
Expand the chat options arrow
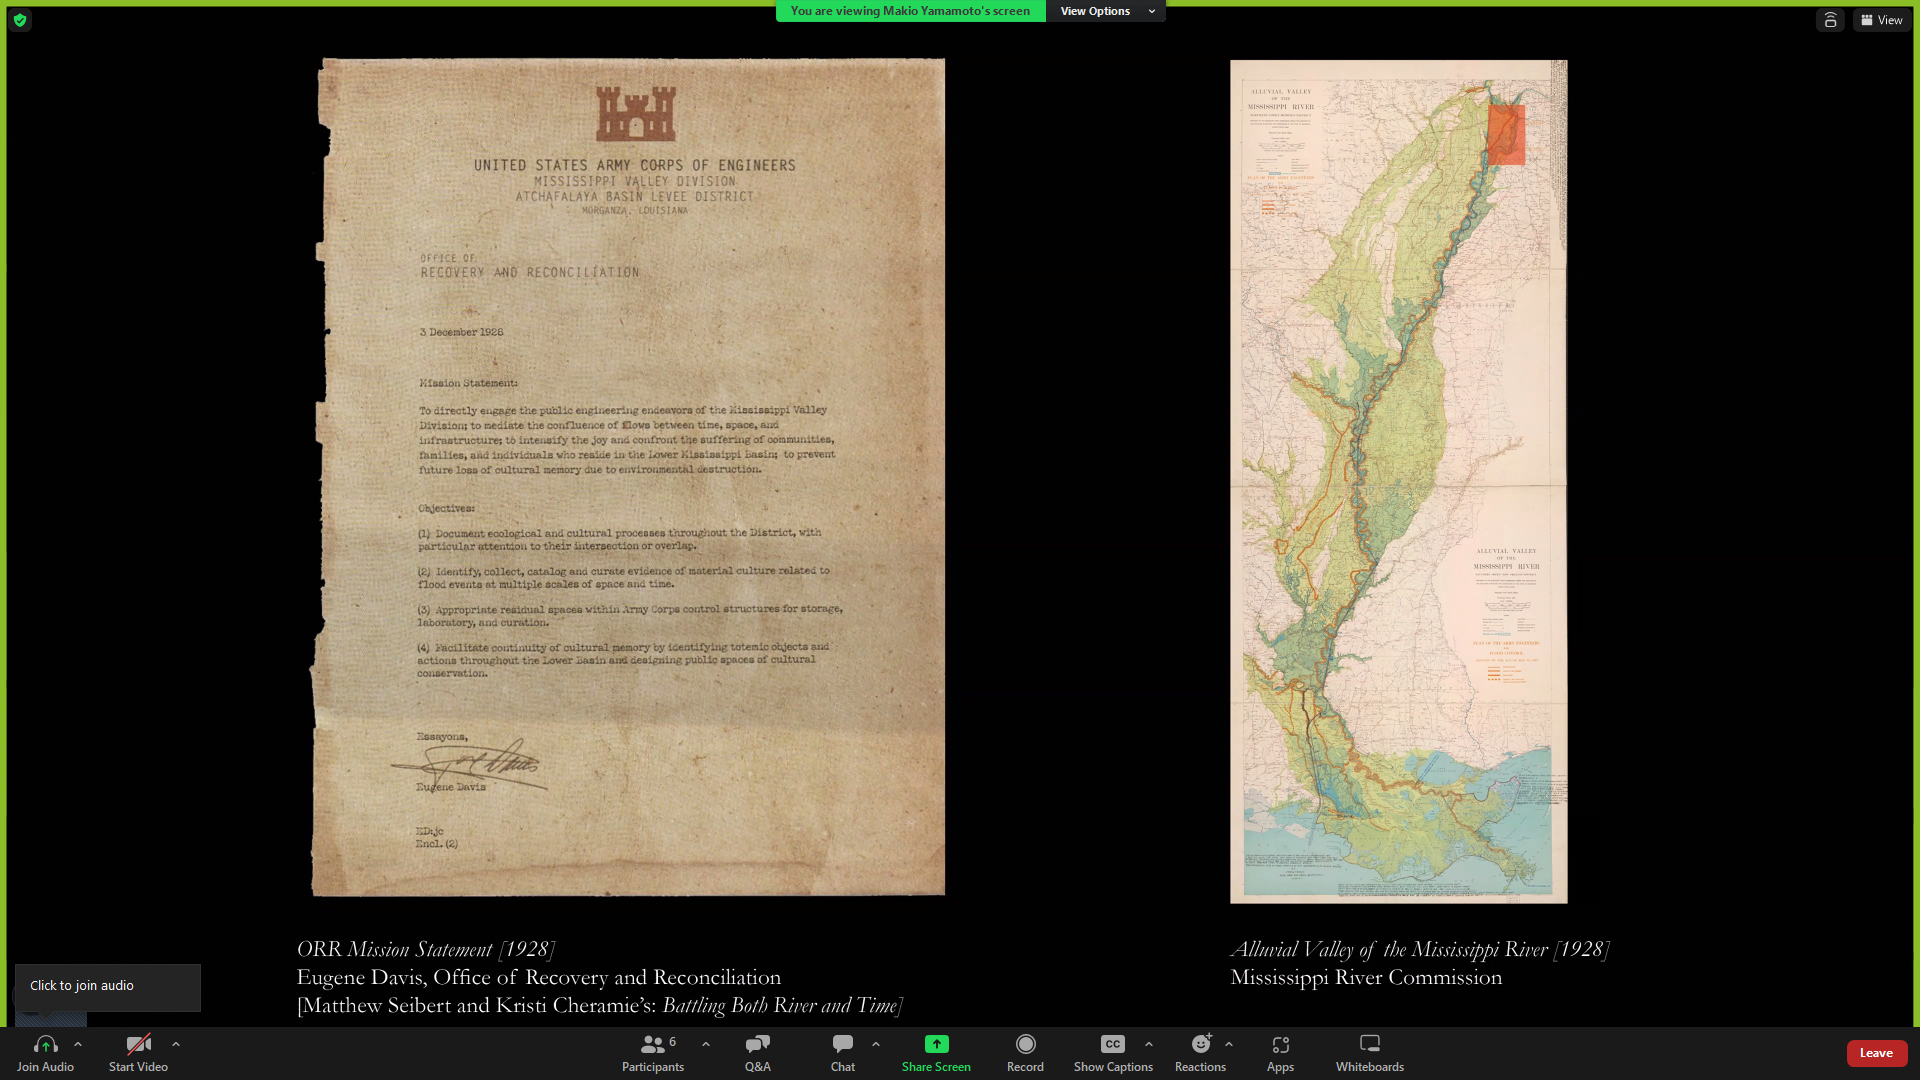(876, 1044)
